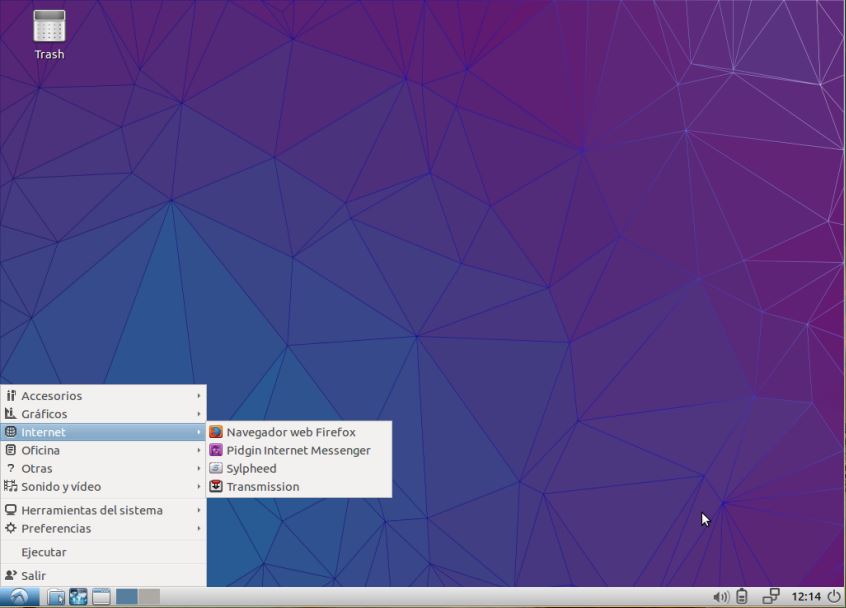Launch Pidgin Internet Messenger
This screenshot has width=846, height=608.
coord(297,450)
